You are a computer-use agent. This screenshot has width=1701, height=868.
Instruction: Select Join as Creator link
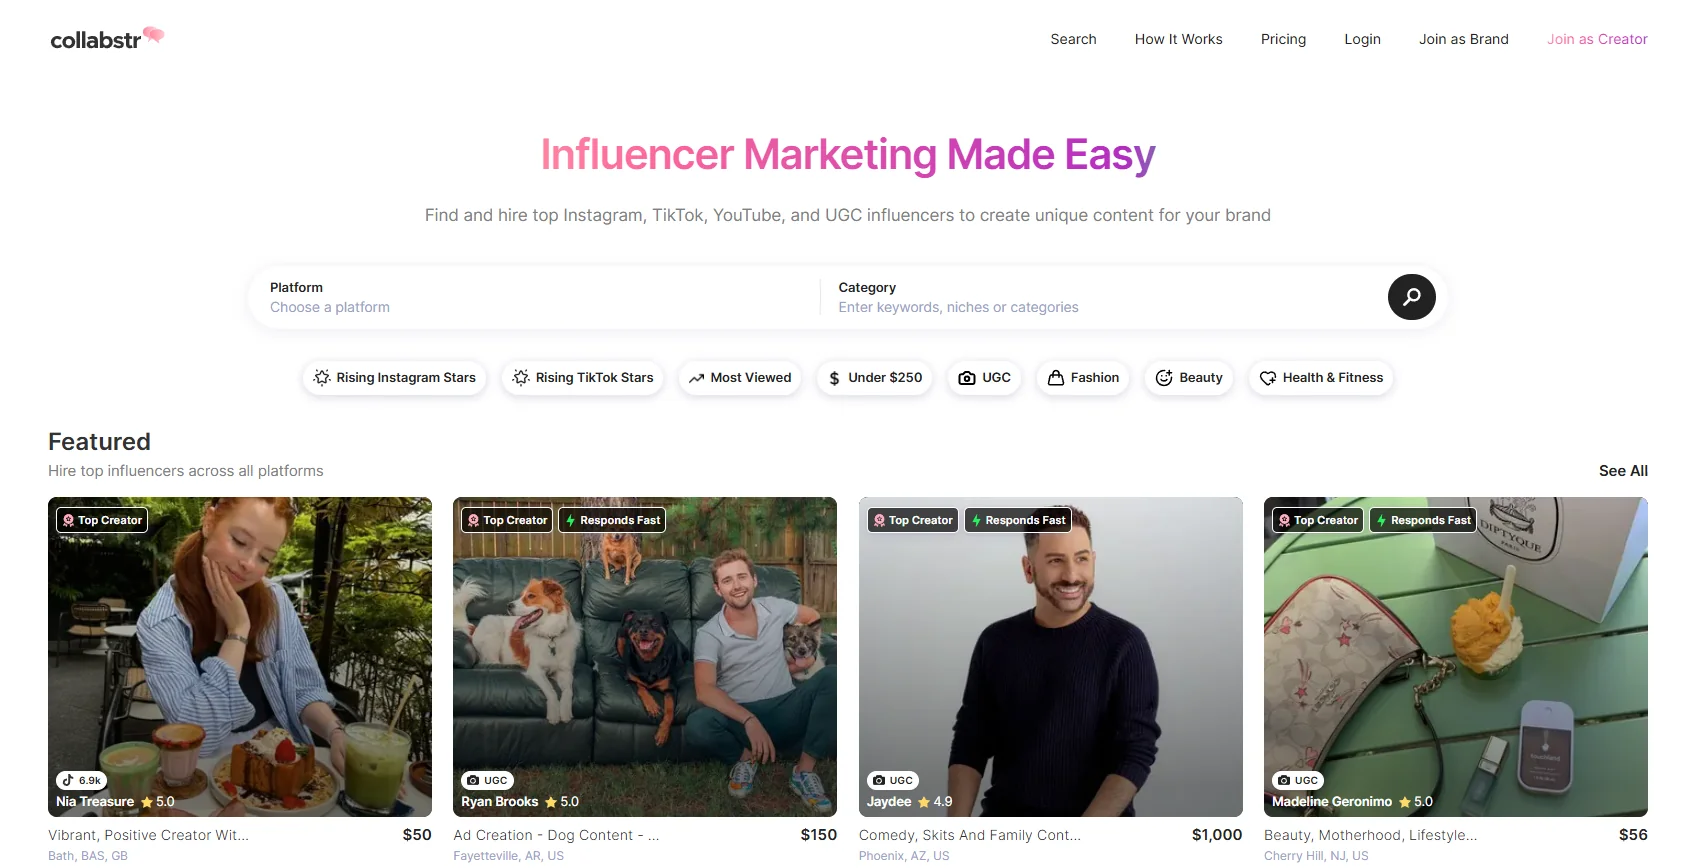click(x=1597, y=39)
